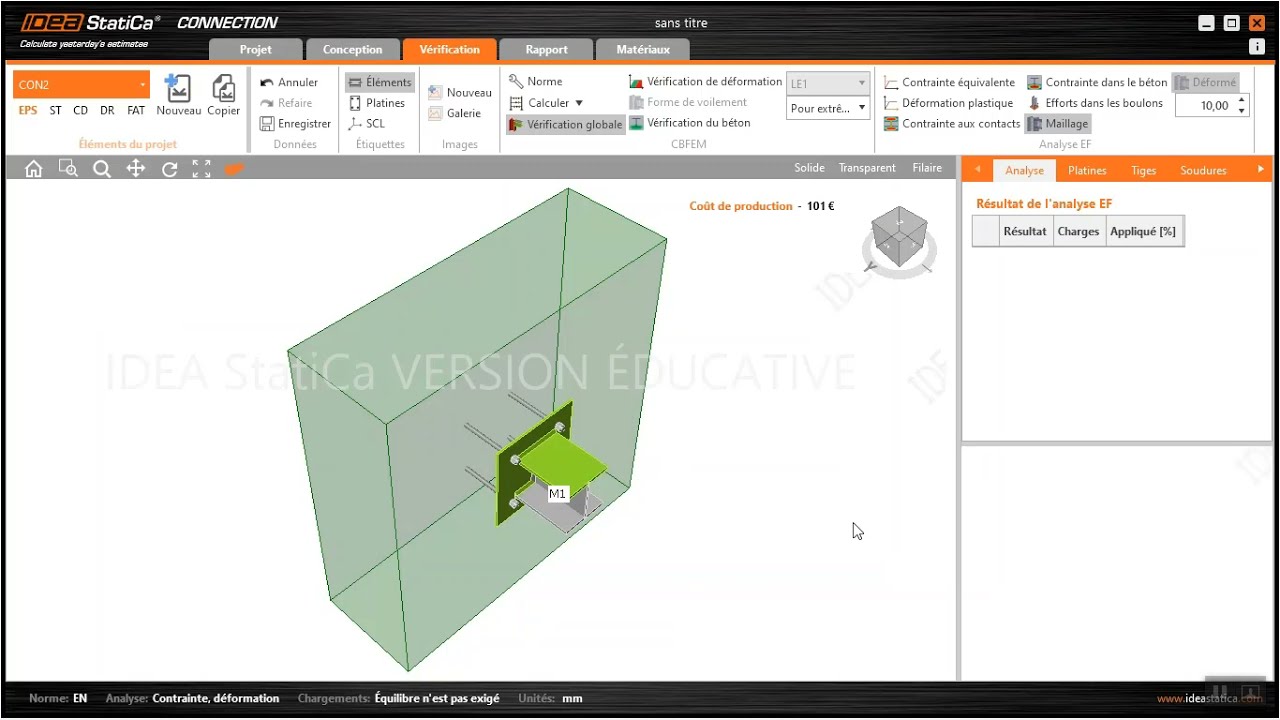Open the Norme settings

[x=536, y=82]
